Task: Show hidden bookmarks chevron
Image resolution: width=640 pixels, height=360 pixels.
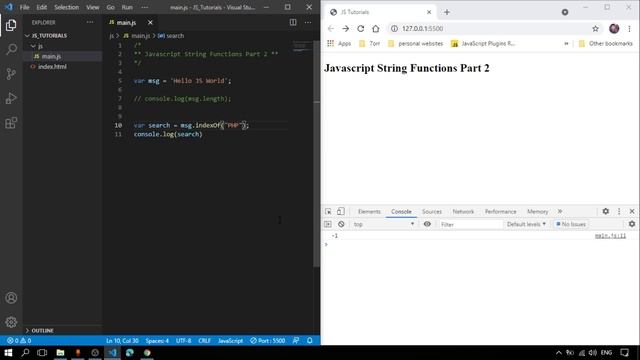Action: (566, 43)
